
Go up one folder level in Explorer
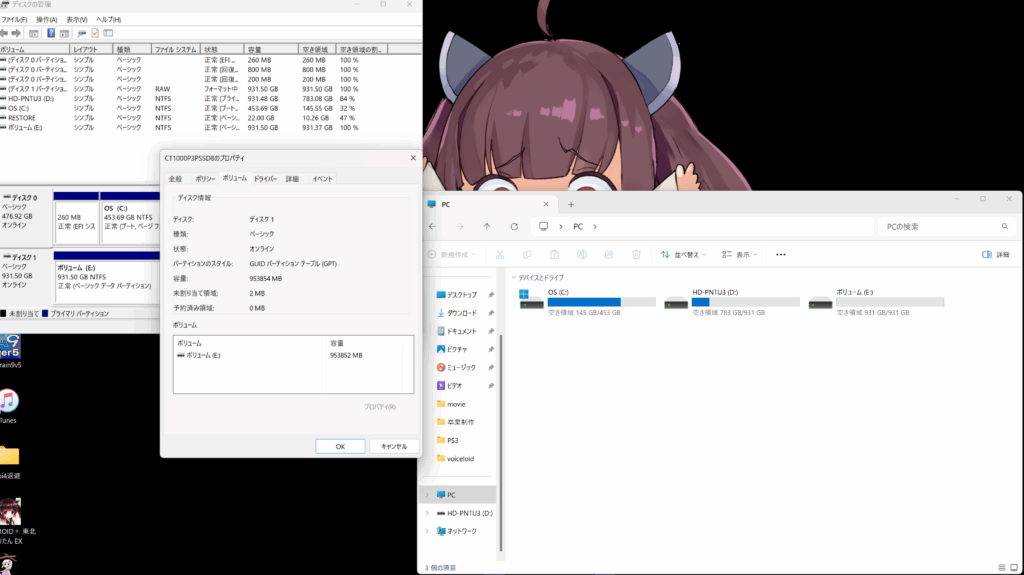click(x=487, y=227)
